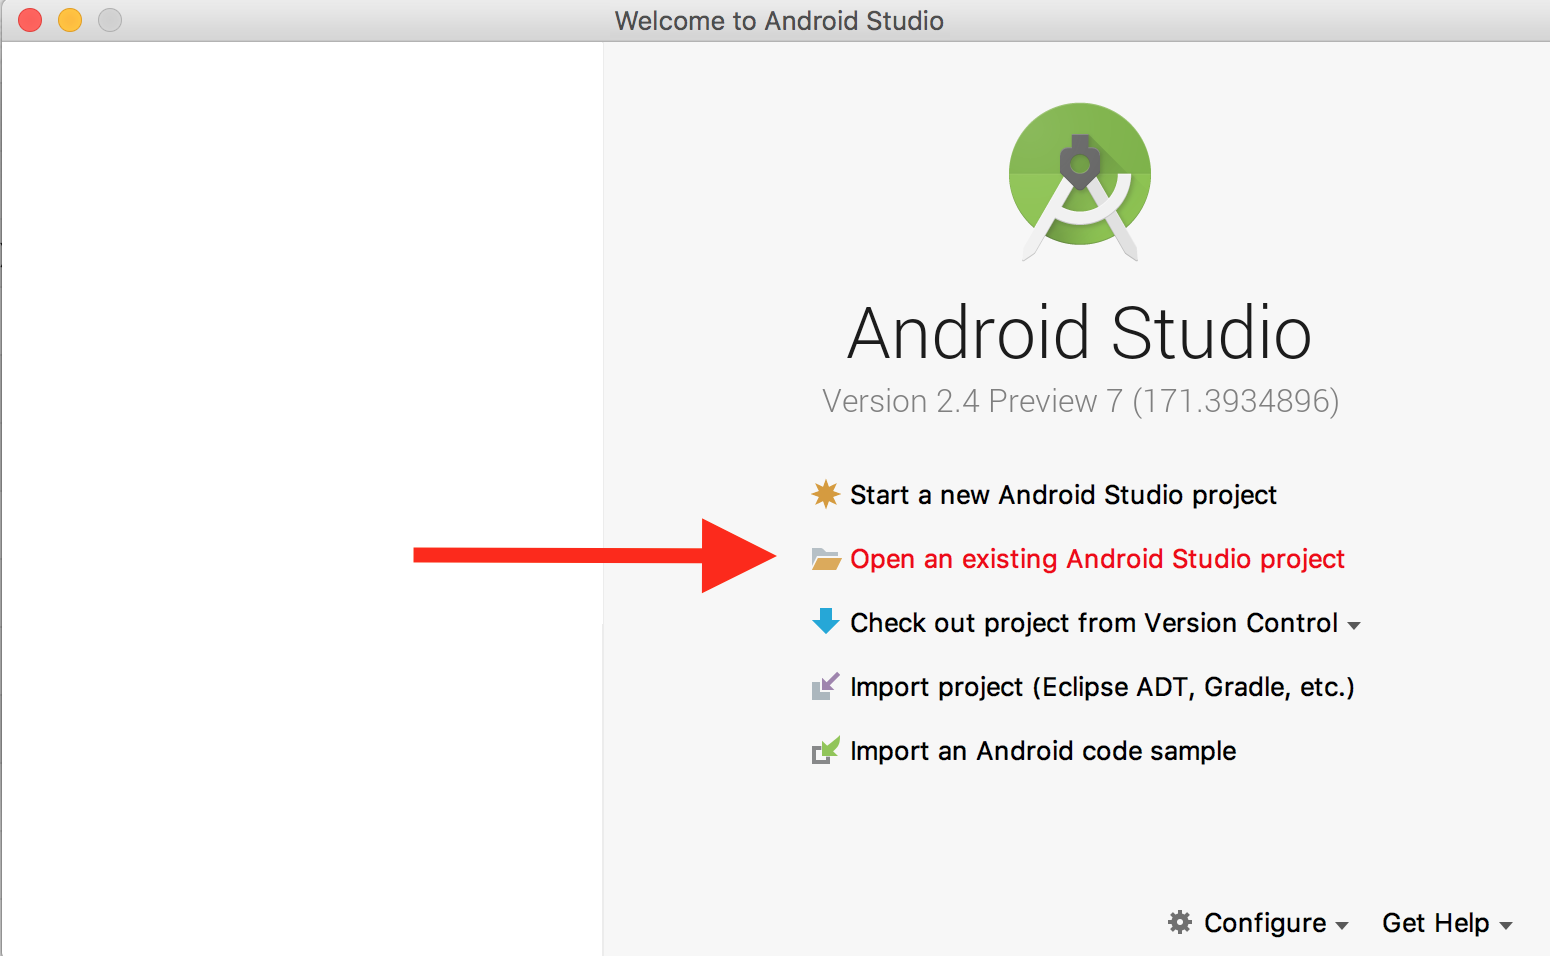Image resolution: width=1550 pixels, height=956 pixels.
Task: Choose Import project (Eclipse ADT, Gradle, etc.)
Action: (1101, 687)
